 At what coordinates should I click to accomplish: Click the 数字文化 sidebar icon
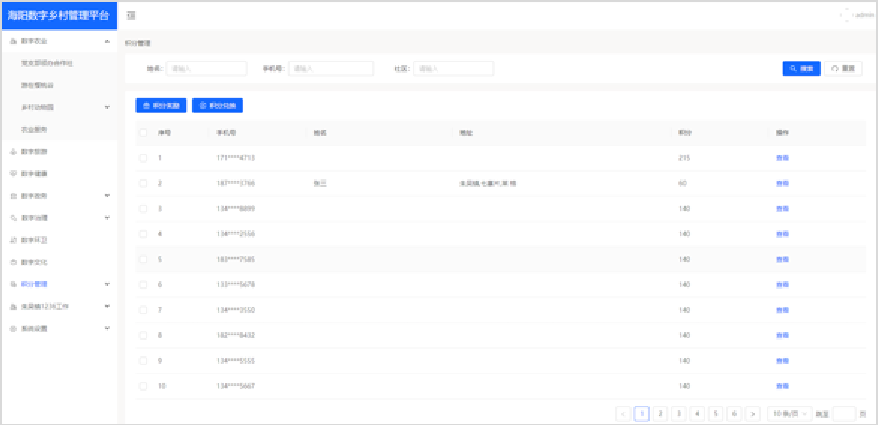point(13,262)
